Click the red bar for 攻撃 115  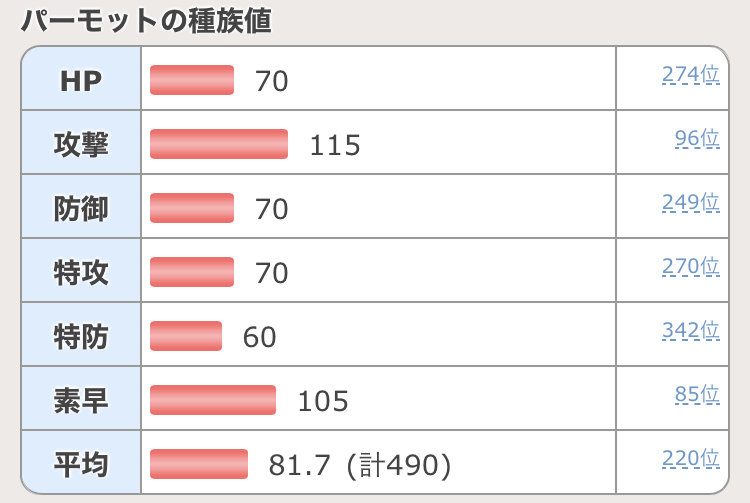(219, 144)
